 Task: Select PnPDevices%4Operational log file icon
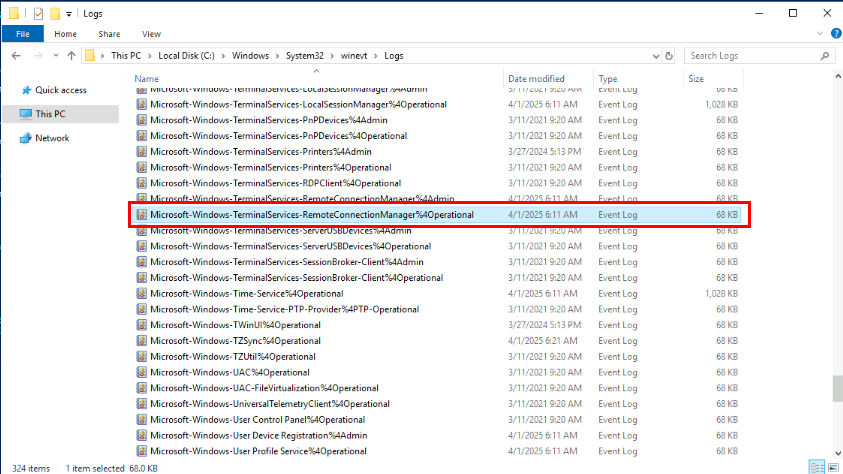pyautogui.click(x=141, y=136)
